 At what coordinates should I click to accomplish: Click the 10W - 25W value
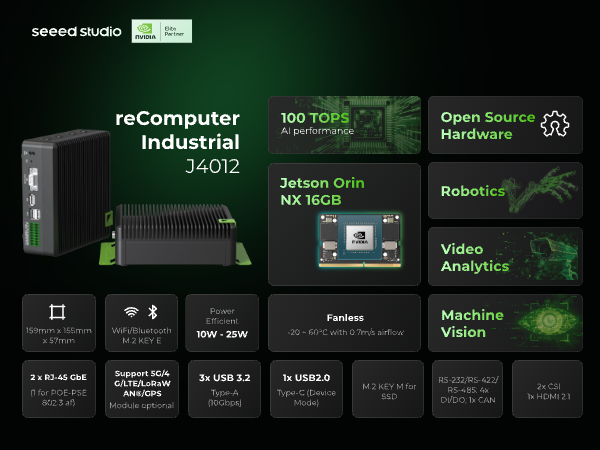coord(222,334)
